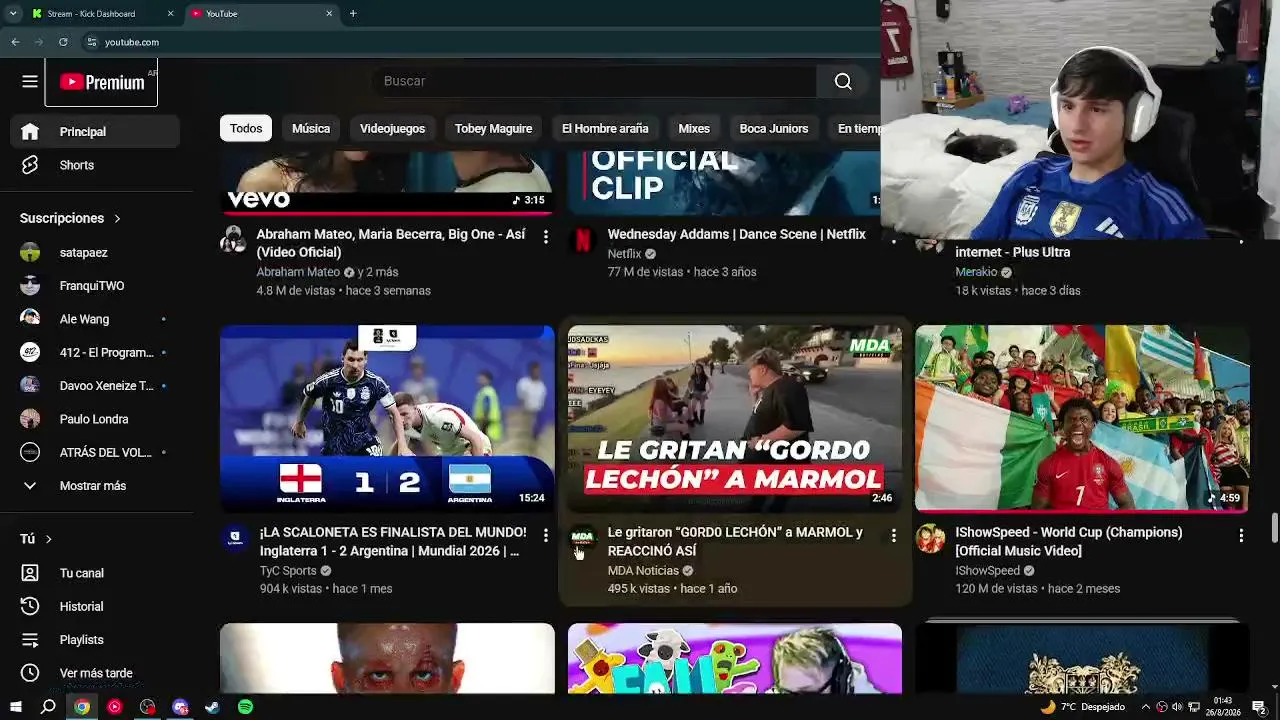
Task: Select the Música filter chip
Action: pos(311,128)
